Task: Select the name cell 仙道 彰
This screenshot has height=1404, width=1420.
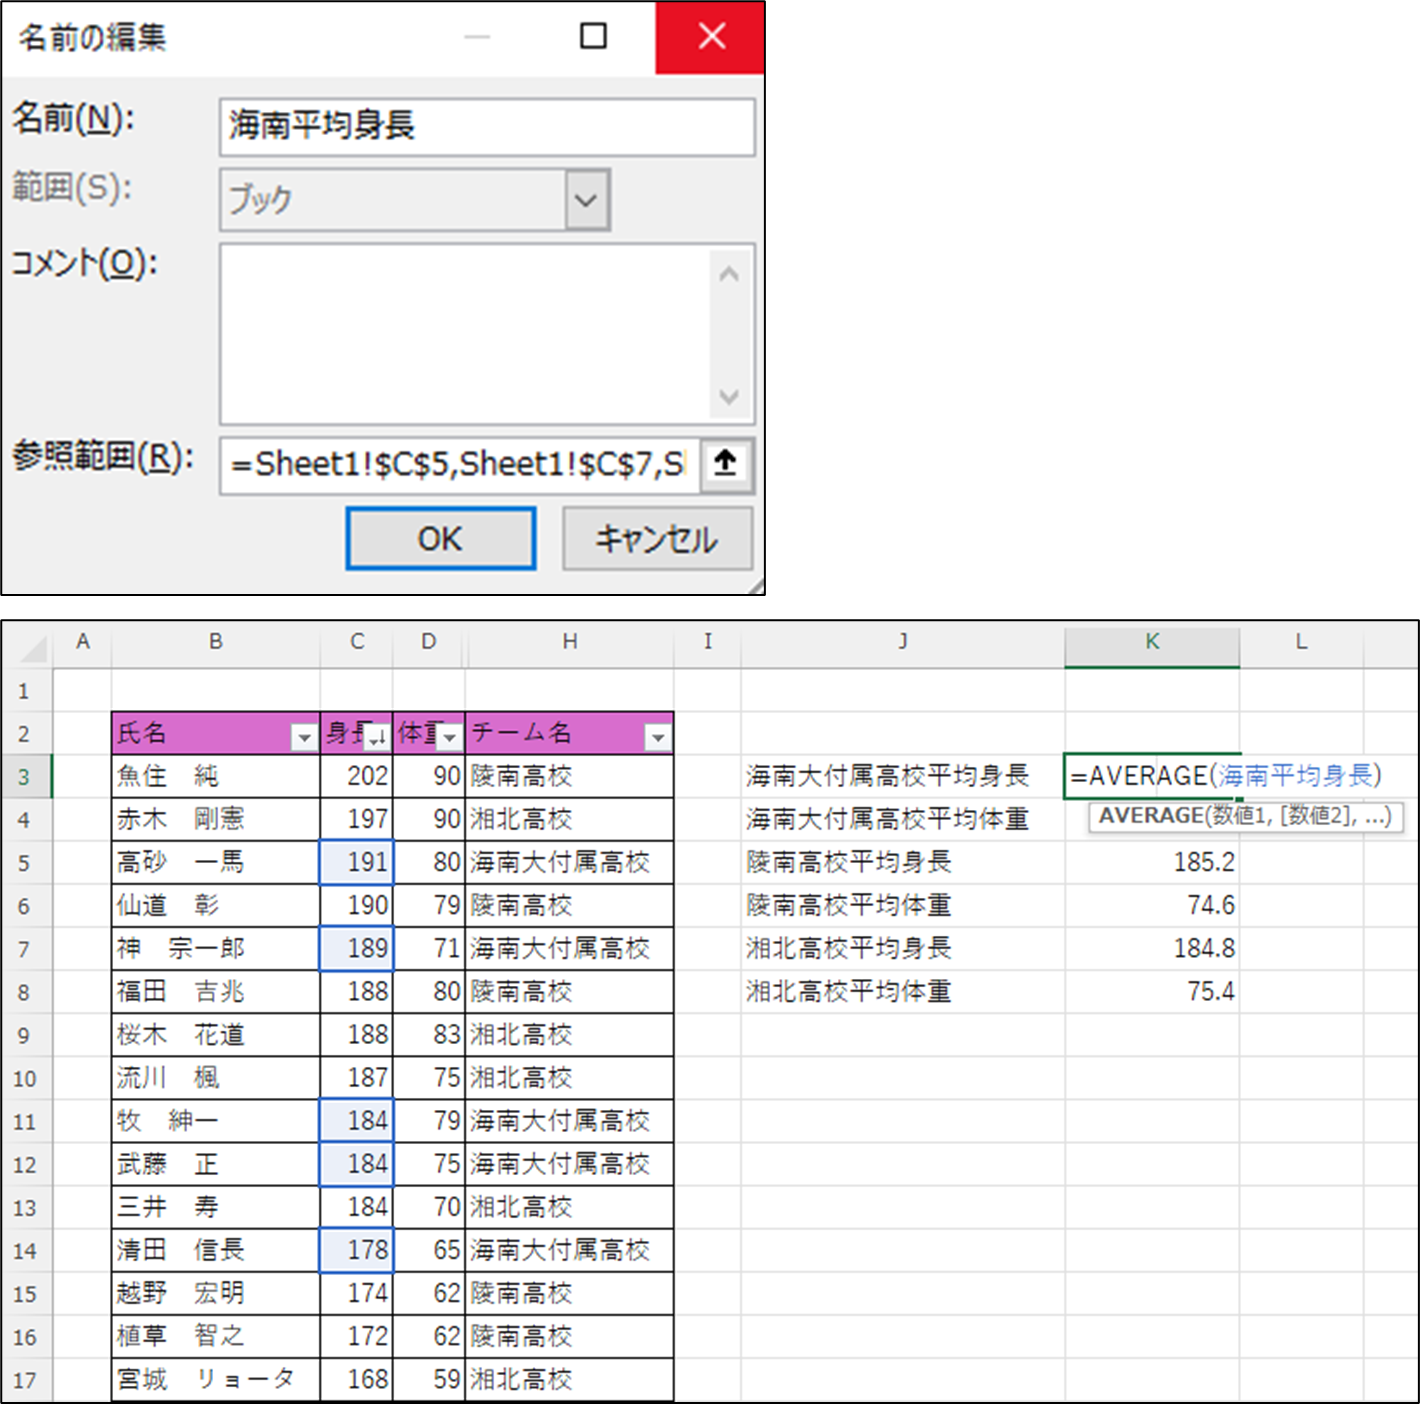Action: (216, 906)
